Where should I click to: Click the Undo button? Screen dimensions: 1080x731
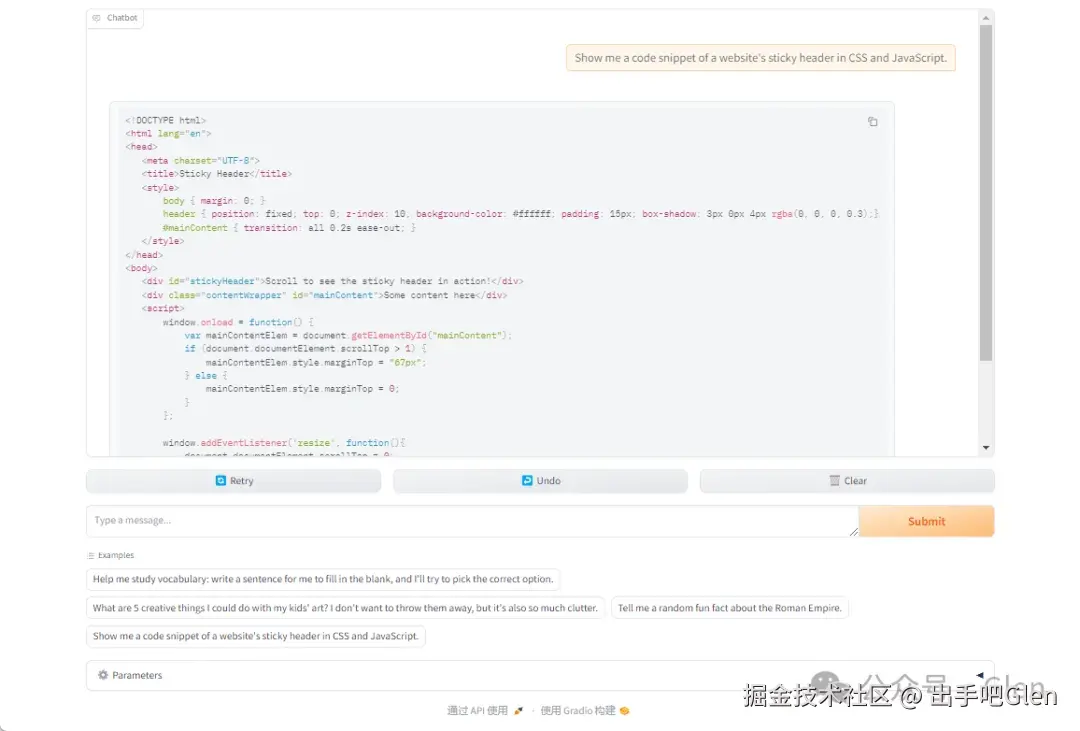pyautogui.click(x=540, y=480)
